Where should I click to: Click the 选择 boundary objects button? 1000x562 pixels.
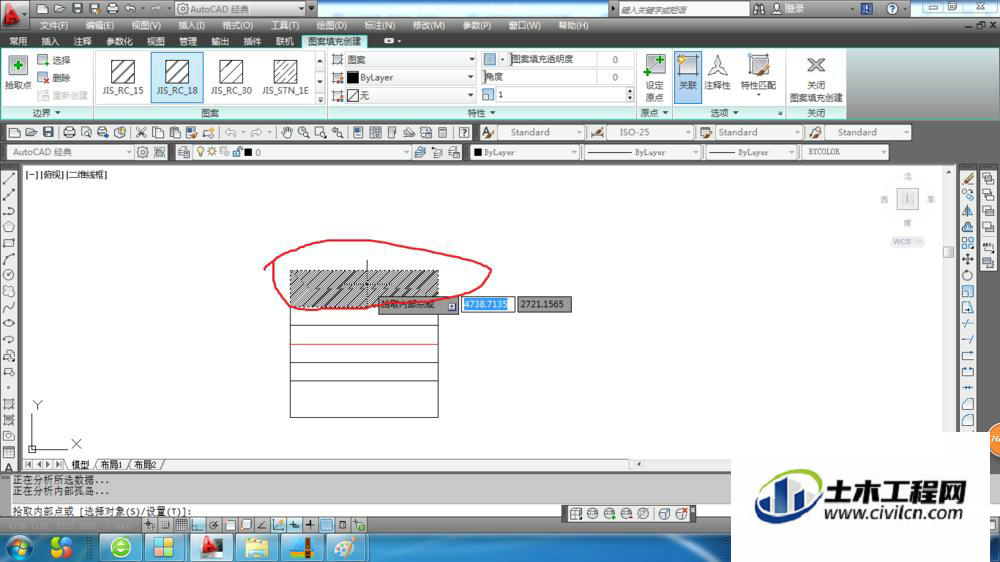click(x=54, y=60)
